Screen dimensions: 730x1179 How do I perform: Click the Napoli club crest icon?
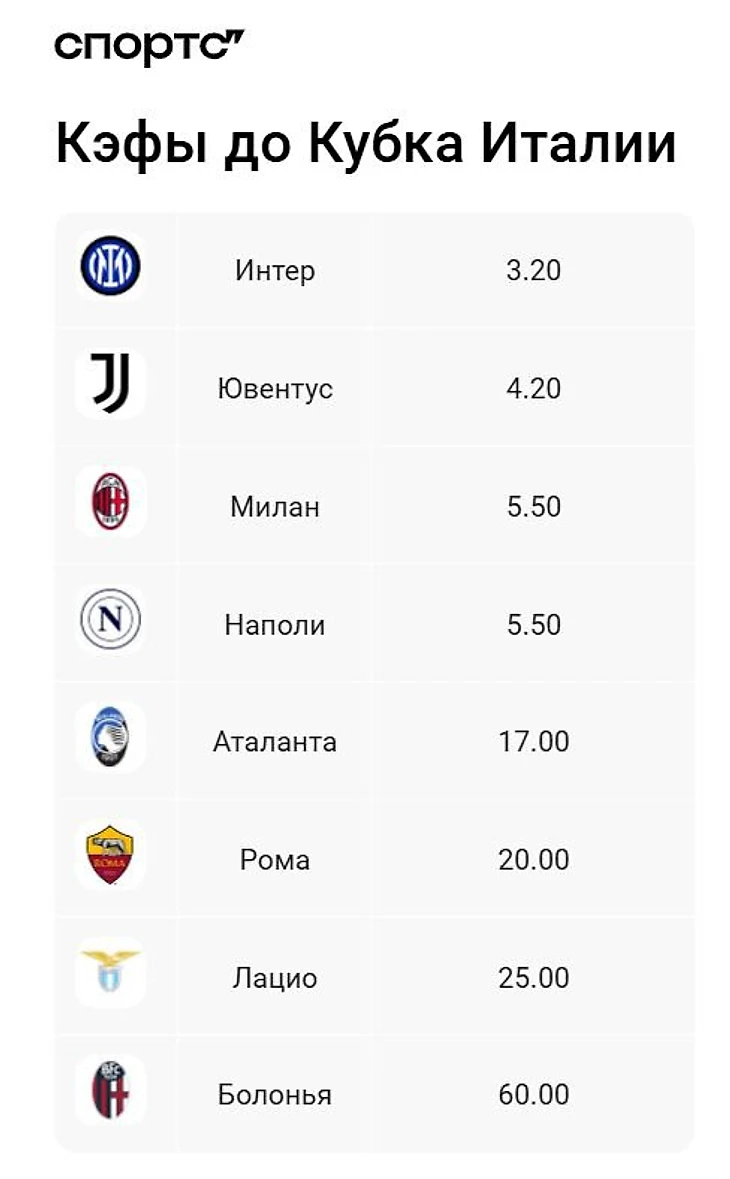(x=110, y=620)
